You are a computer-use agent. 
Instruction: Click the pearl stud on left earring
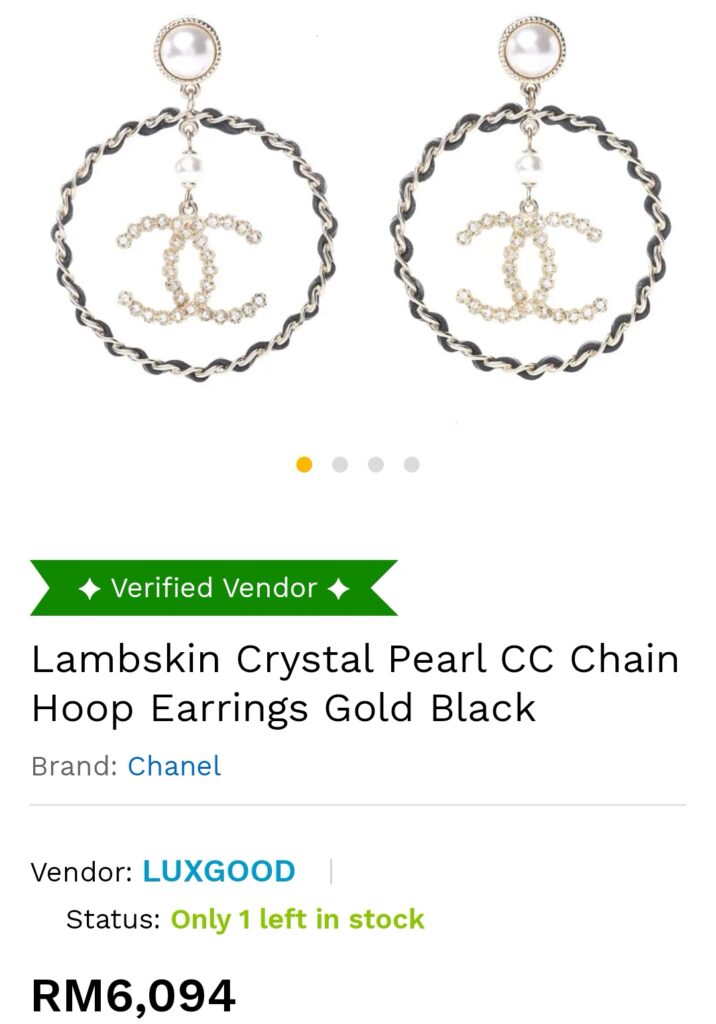[187, 50]
